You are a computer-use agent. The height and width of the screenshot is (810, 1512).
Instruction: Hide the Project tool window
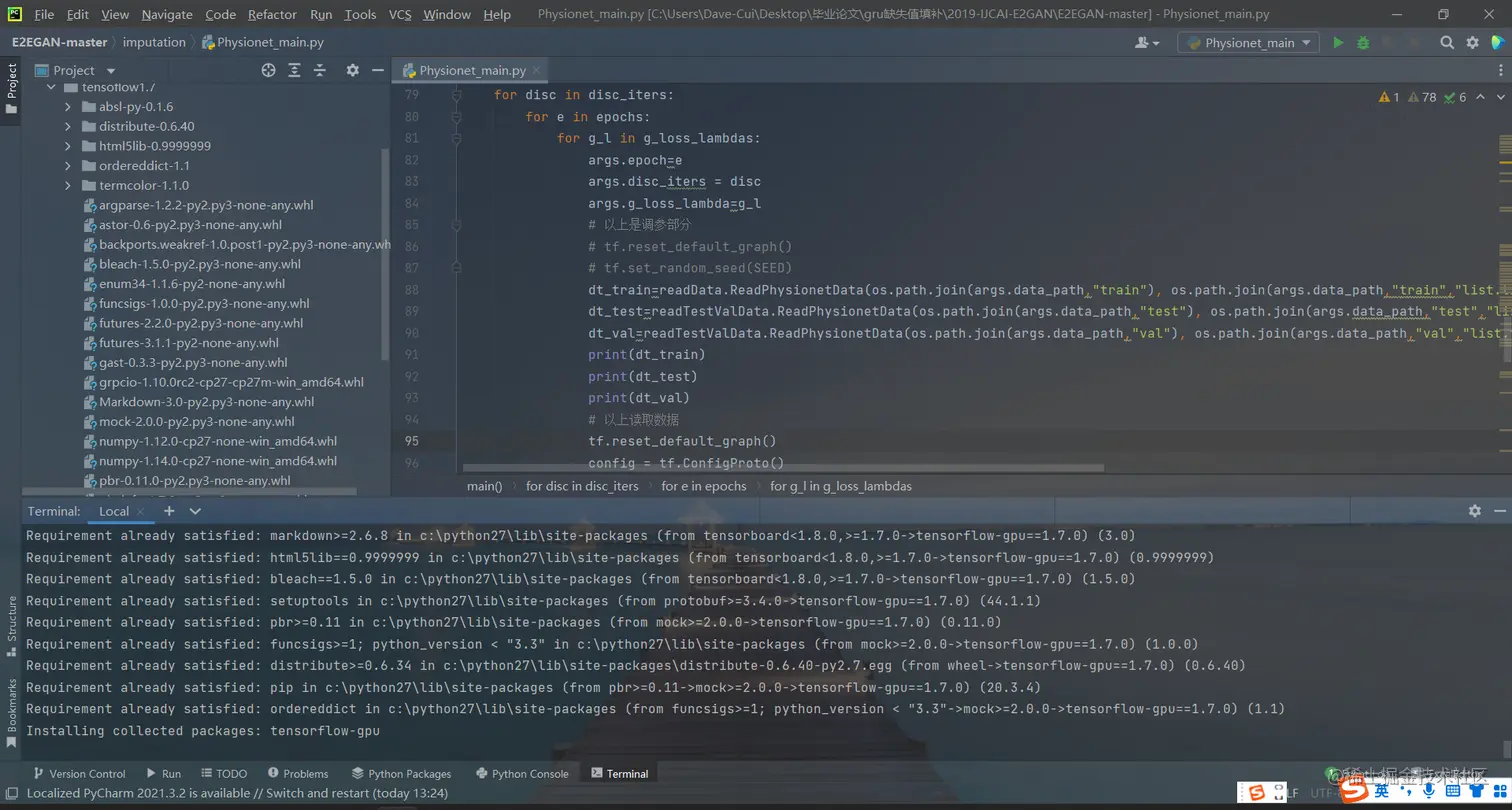tap(377, 70)
